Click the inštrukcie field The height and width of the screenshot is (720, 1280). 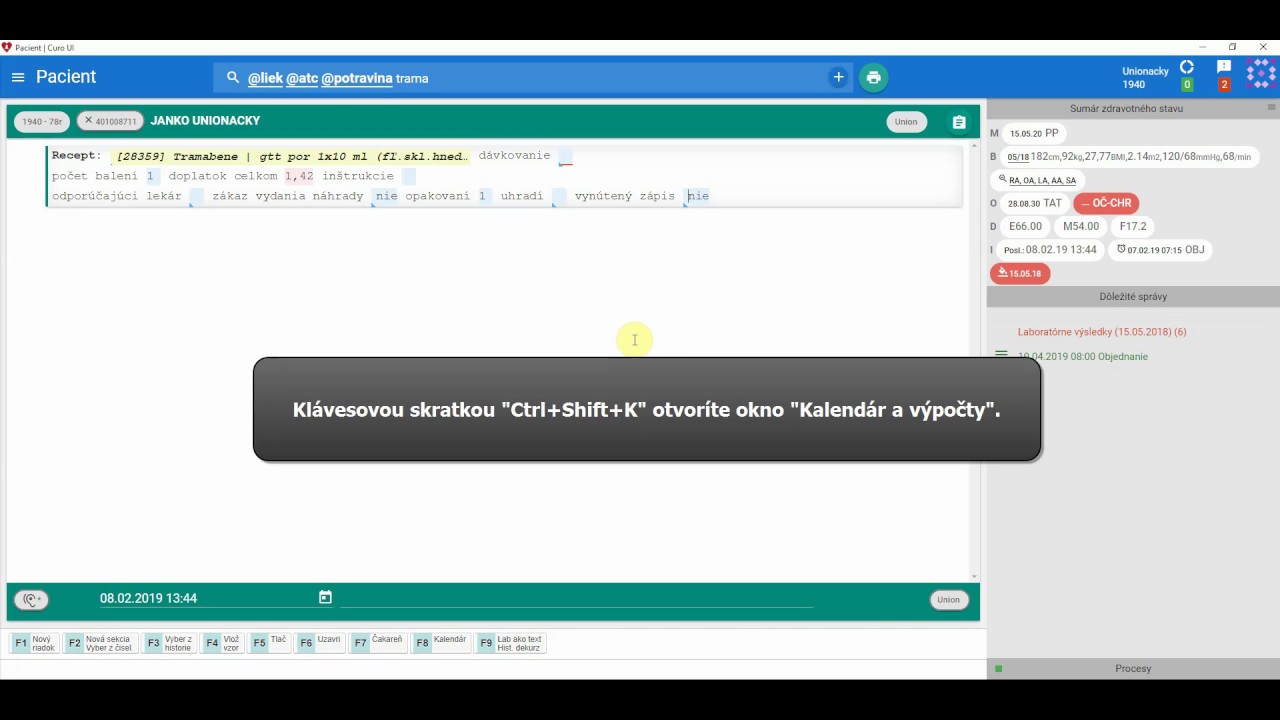click(407, 176)
